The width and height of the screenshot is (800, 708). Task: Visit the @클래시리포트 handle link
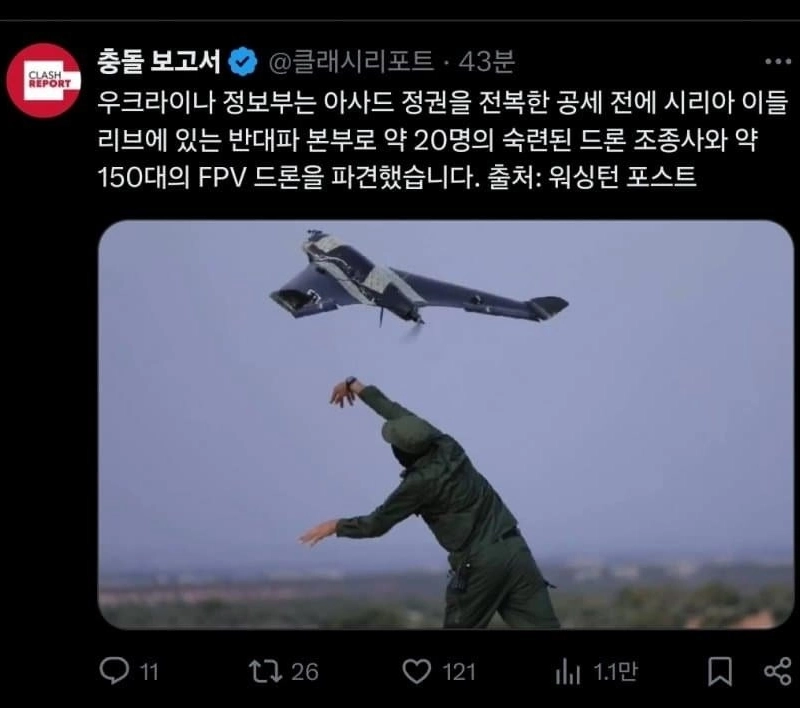[352, 62]
